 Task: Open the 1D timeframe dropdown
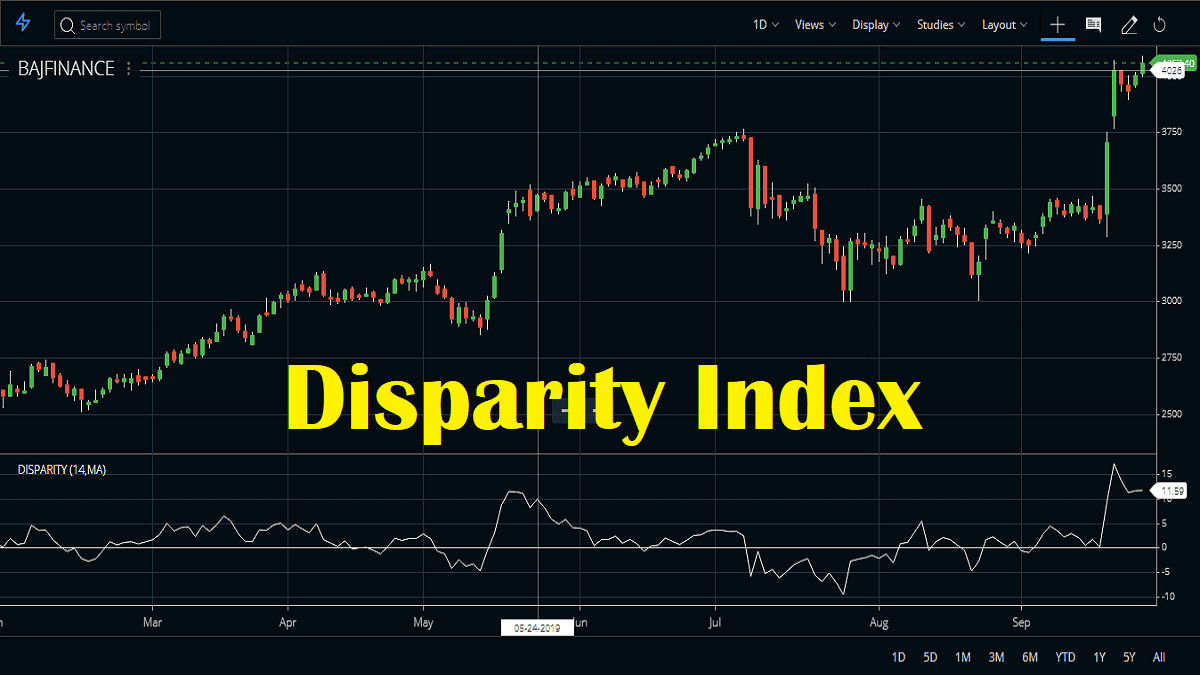765,24
